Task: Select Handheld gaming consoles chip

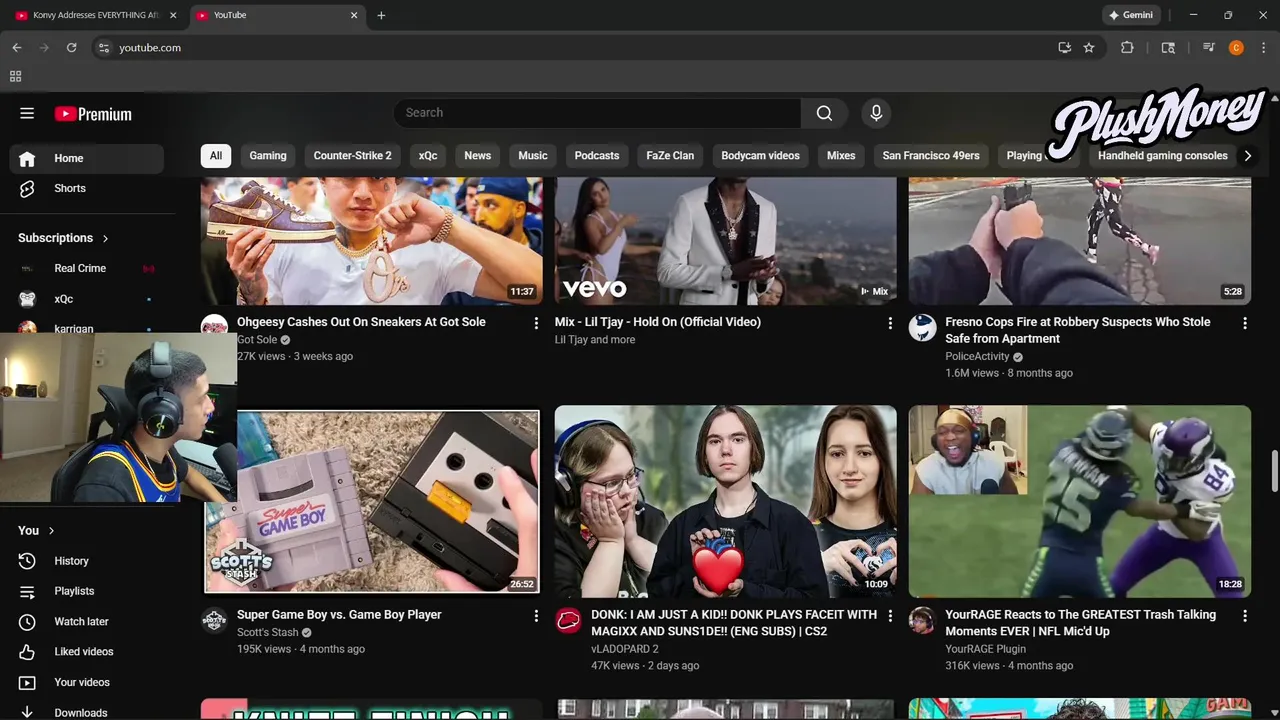Action: click(1162, 155)
